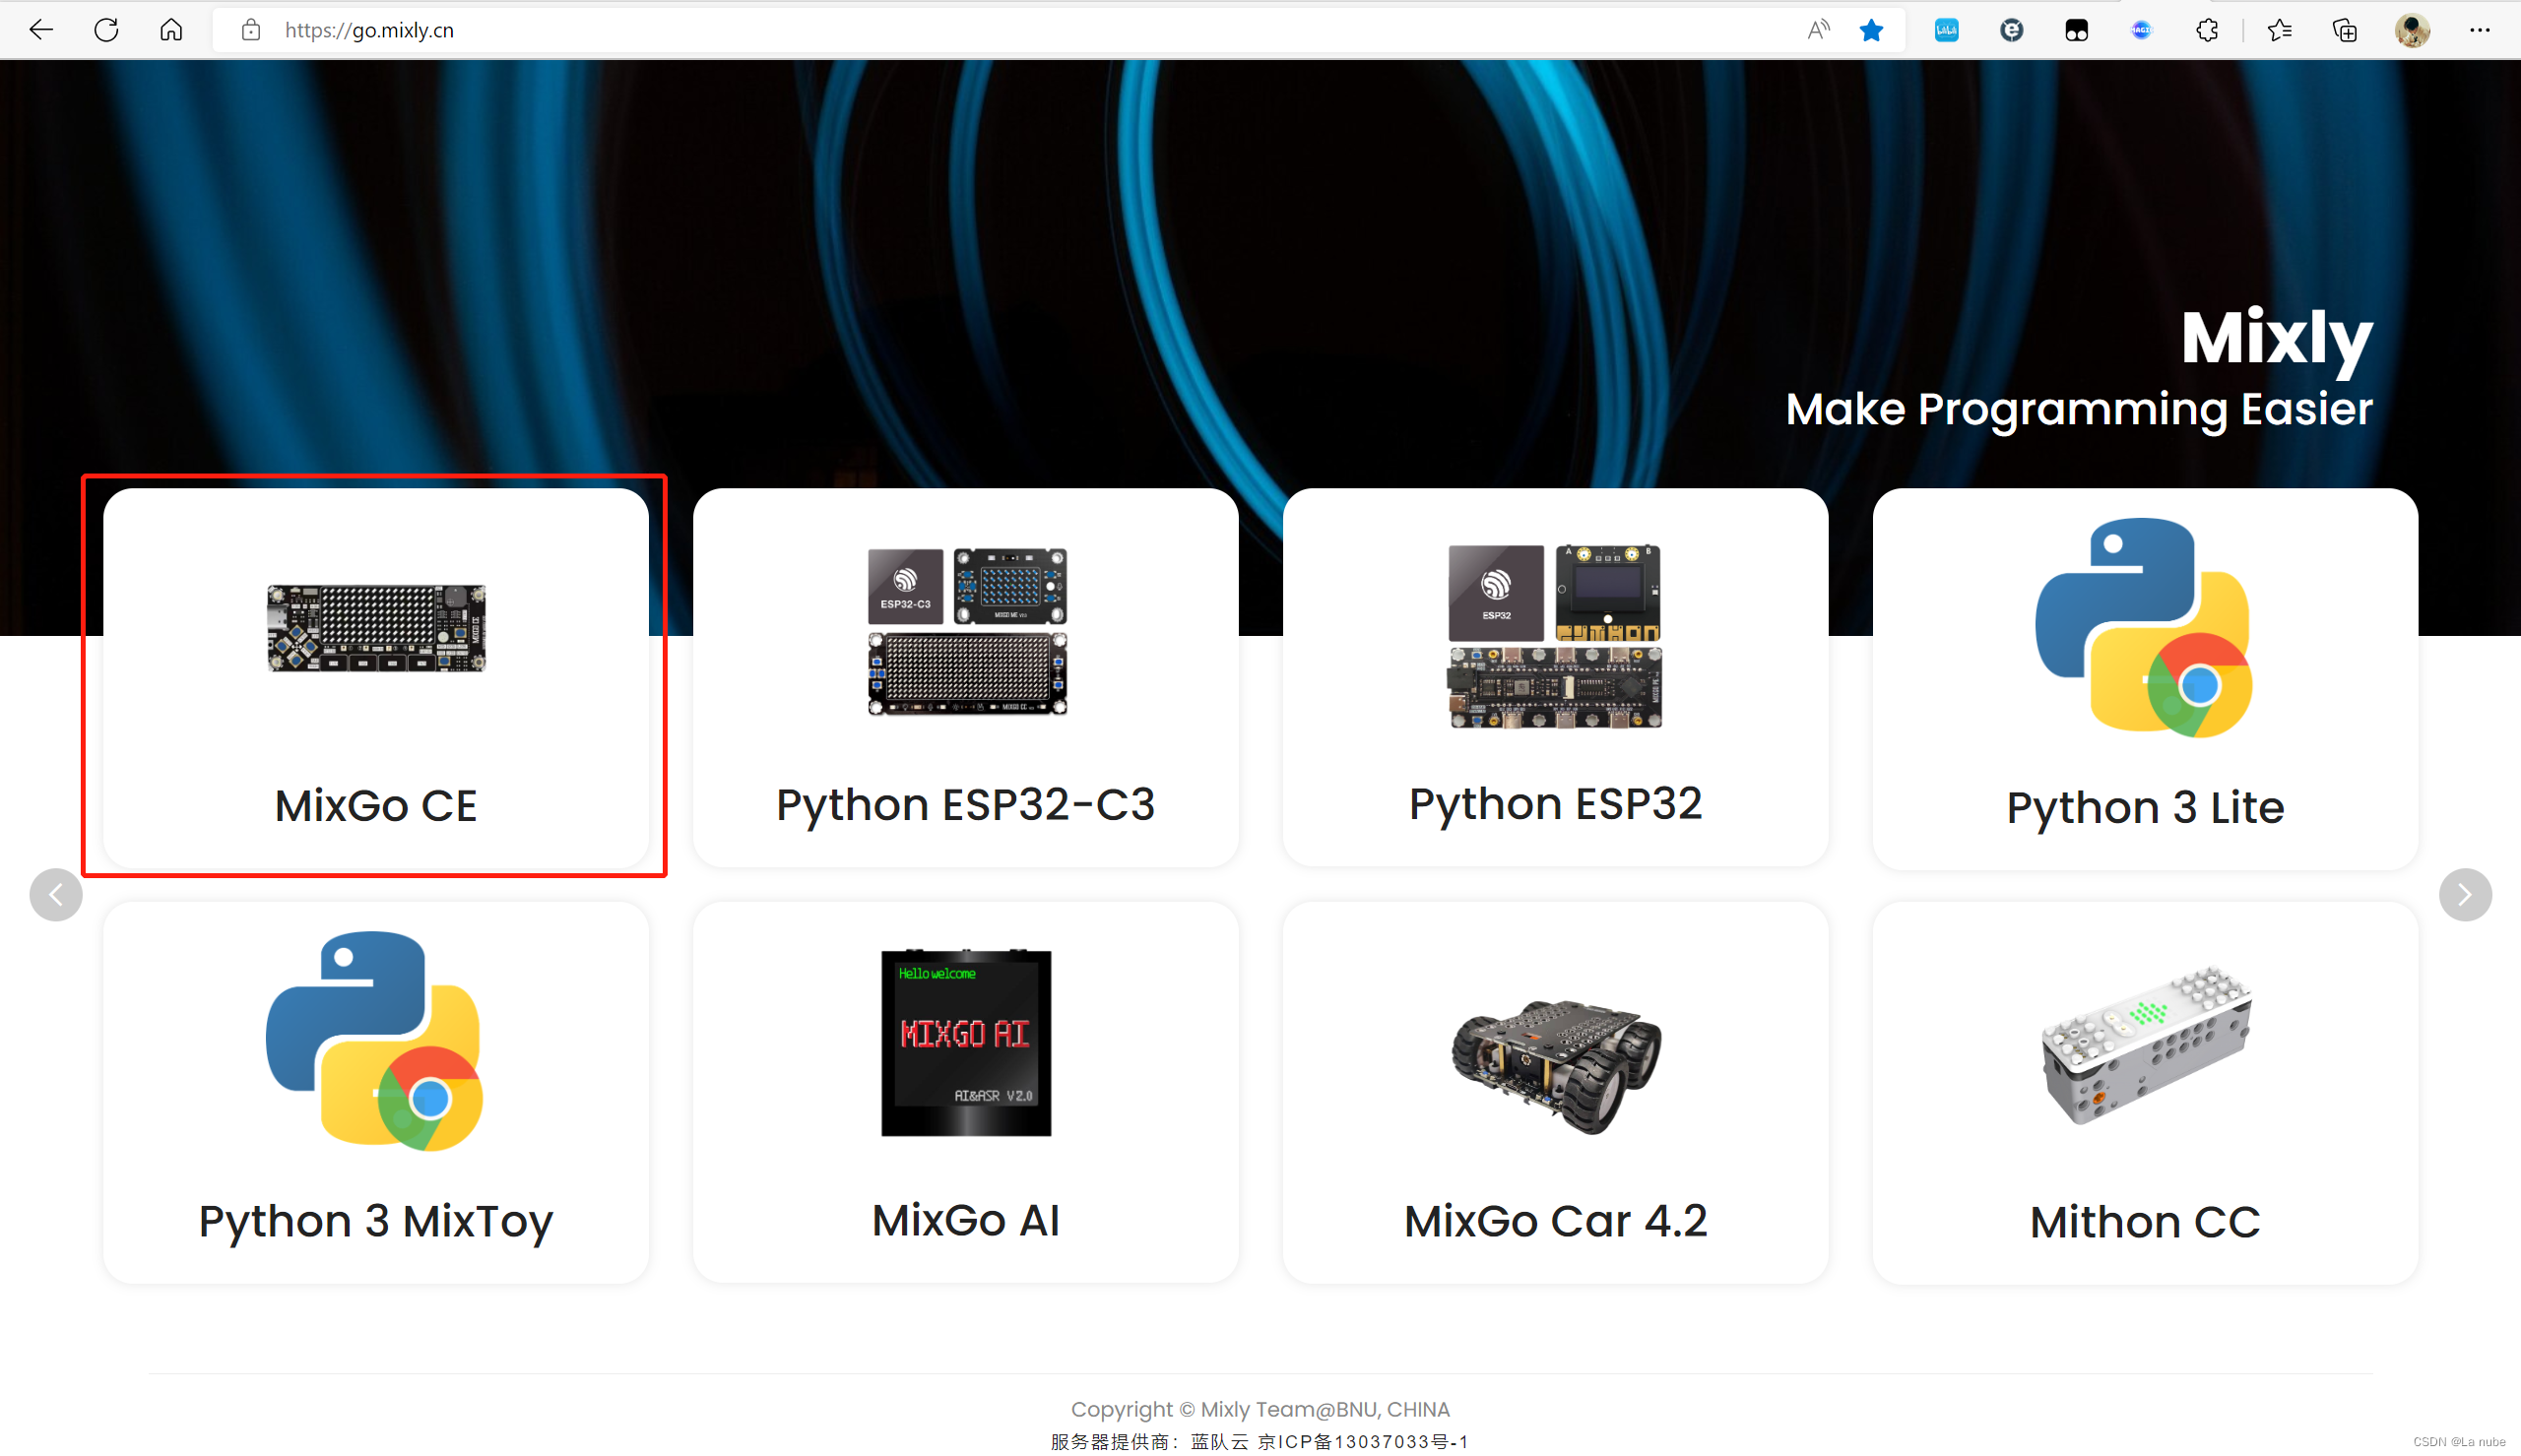
Task: Click the 京ICP备13037033号-1 link
Action: 1364,1441
